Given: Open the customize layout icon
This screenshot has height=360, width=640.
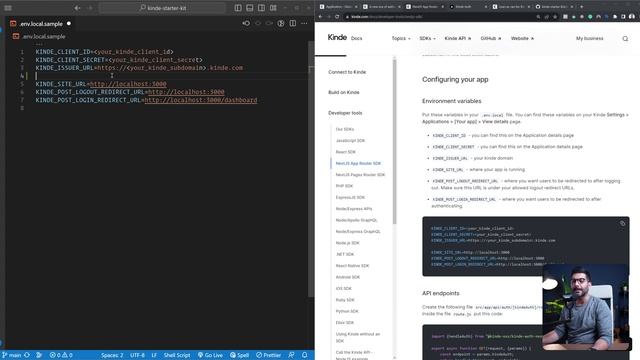Looking at the screenshot, I should coord(273,8).
